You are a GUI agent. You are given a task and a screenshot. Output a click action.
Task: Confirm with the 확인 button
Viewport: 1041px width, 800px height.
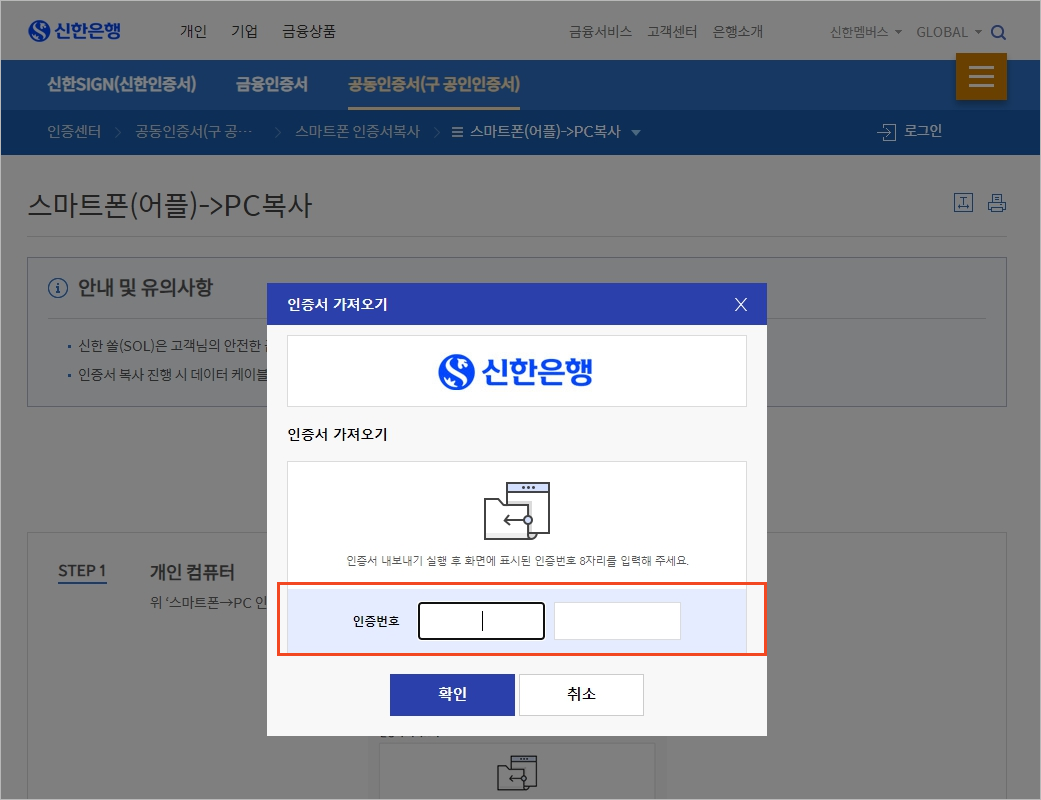coord(452,694)
